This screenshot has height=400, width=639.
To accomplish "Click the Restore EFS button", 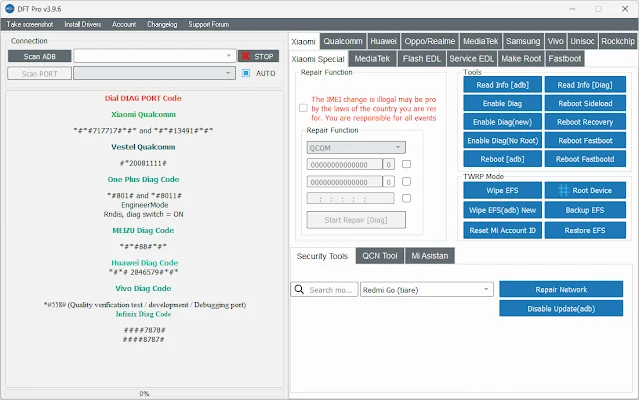I will click(x=585, y=230).
